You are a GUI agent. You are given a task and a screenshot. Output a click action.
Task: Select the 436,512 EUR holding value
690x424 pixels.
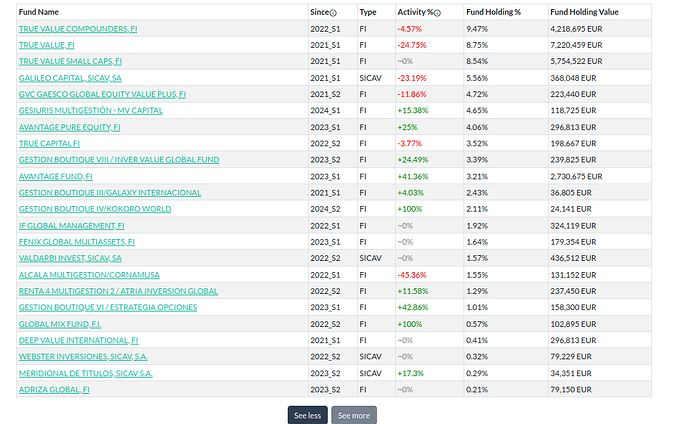[573, 259]
